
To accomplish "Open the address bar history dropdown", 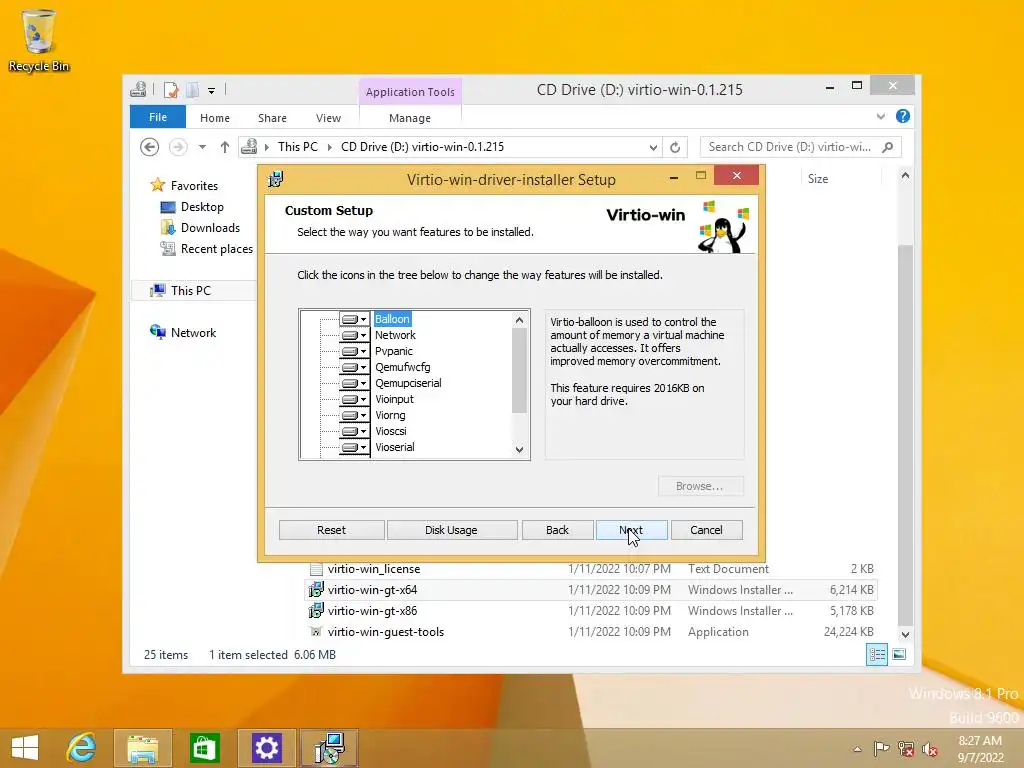I will point(653,148).
